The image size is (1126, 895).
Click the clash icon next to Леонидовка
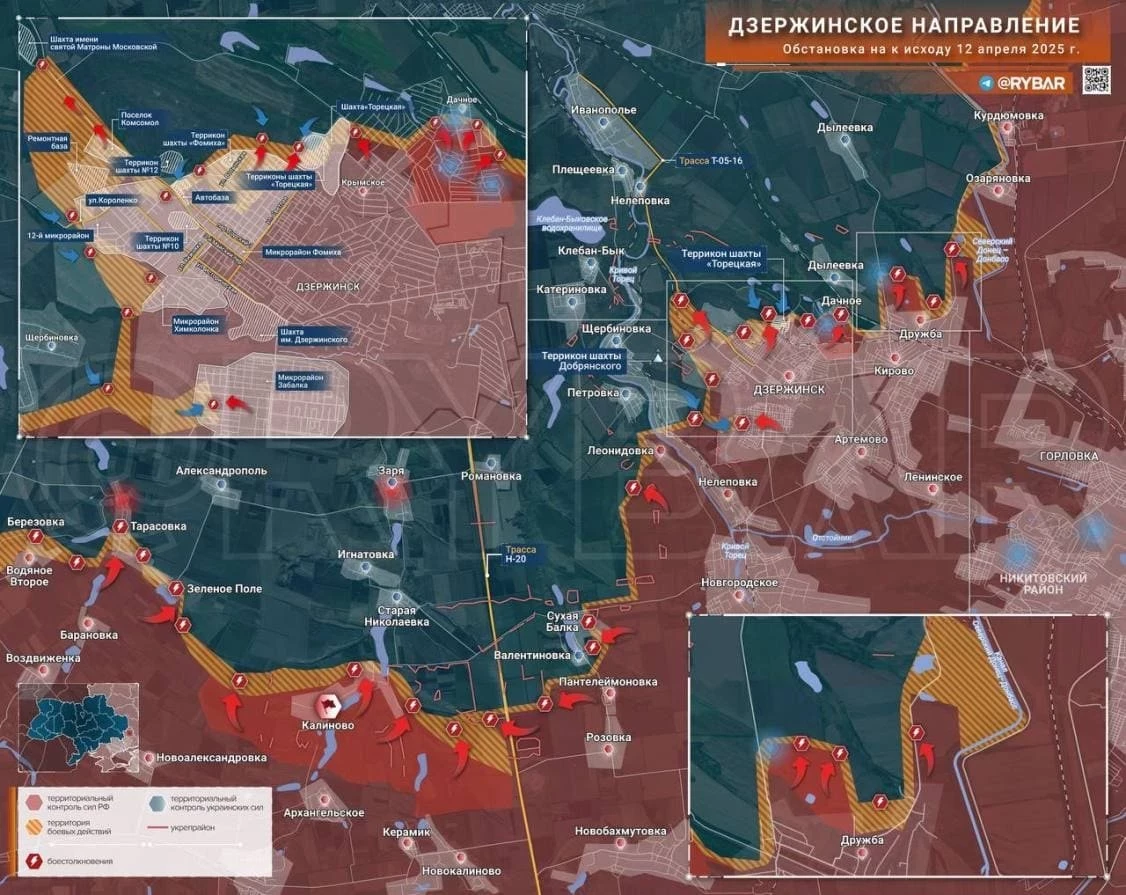click(632, 487)
